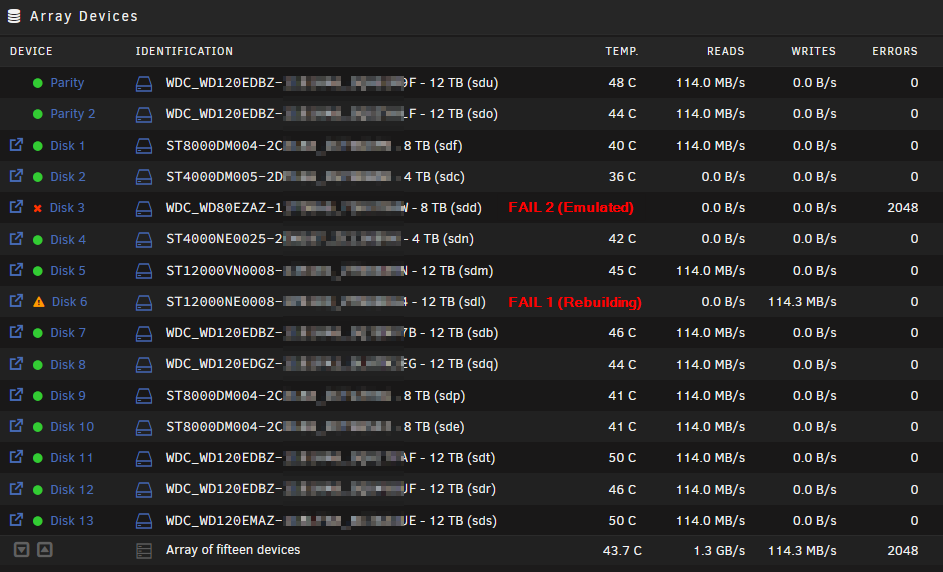Open Disk 3 file browser icon

[16, 207]
